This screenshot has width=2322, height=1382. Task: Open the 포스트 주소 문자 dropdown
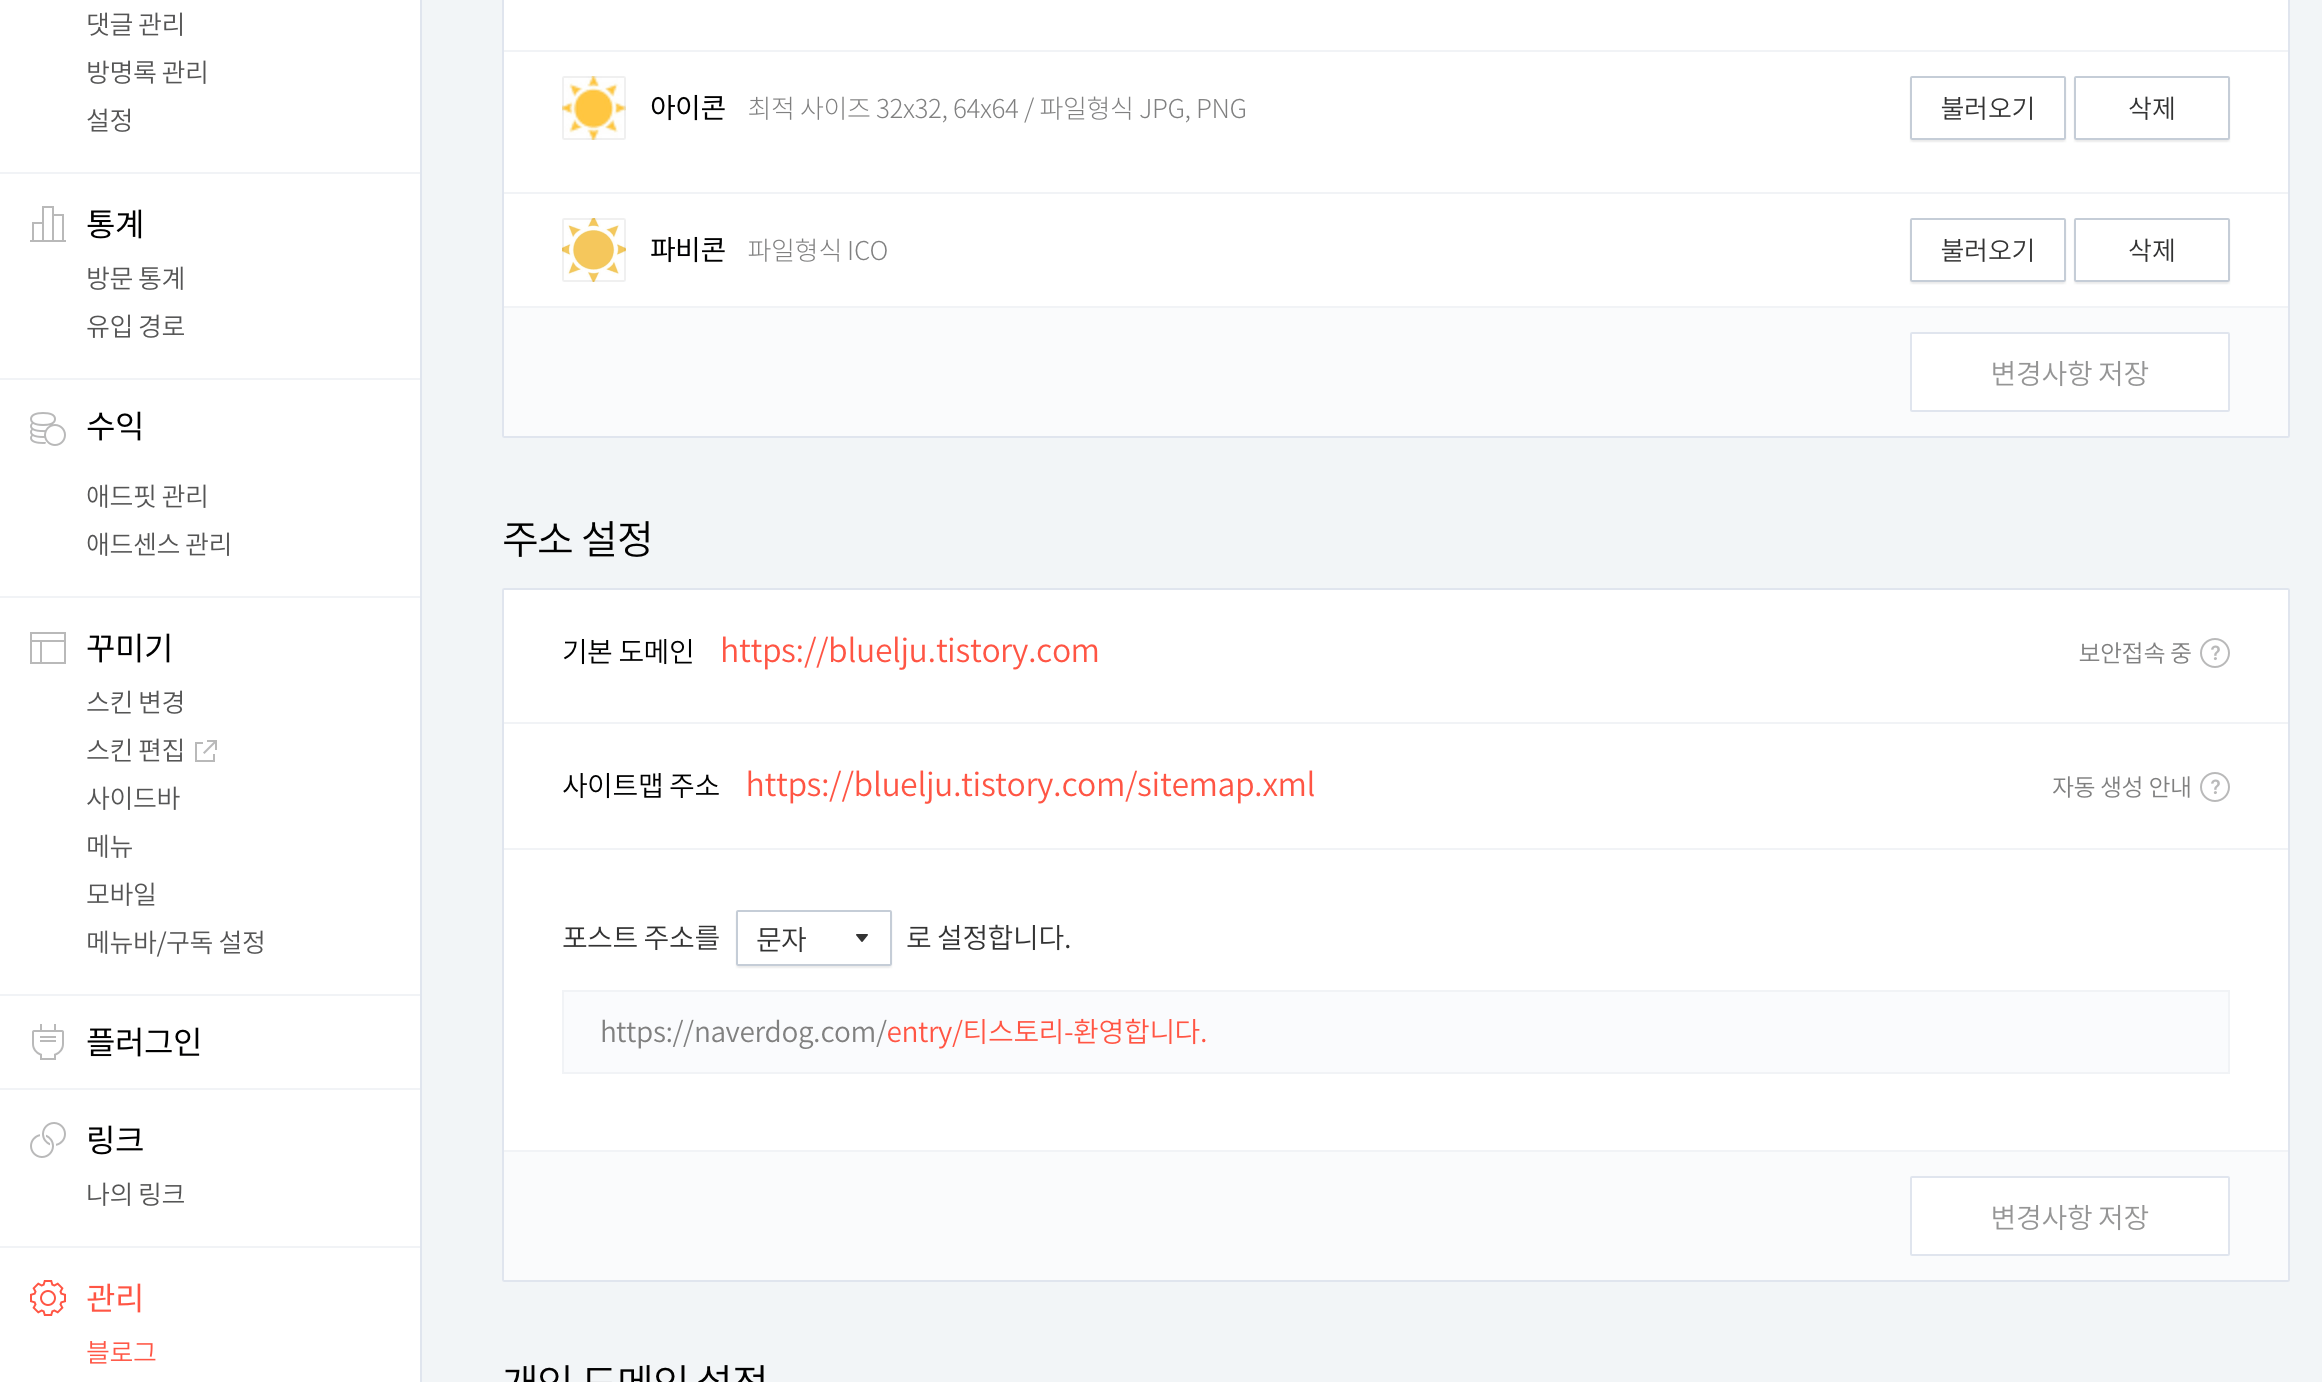click(x=812, y=937)
